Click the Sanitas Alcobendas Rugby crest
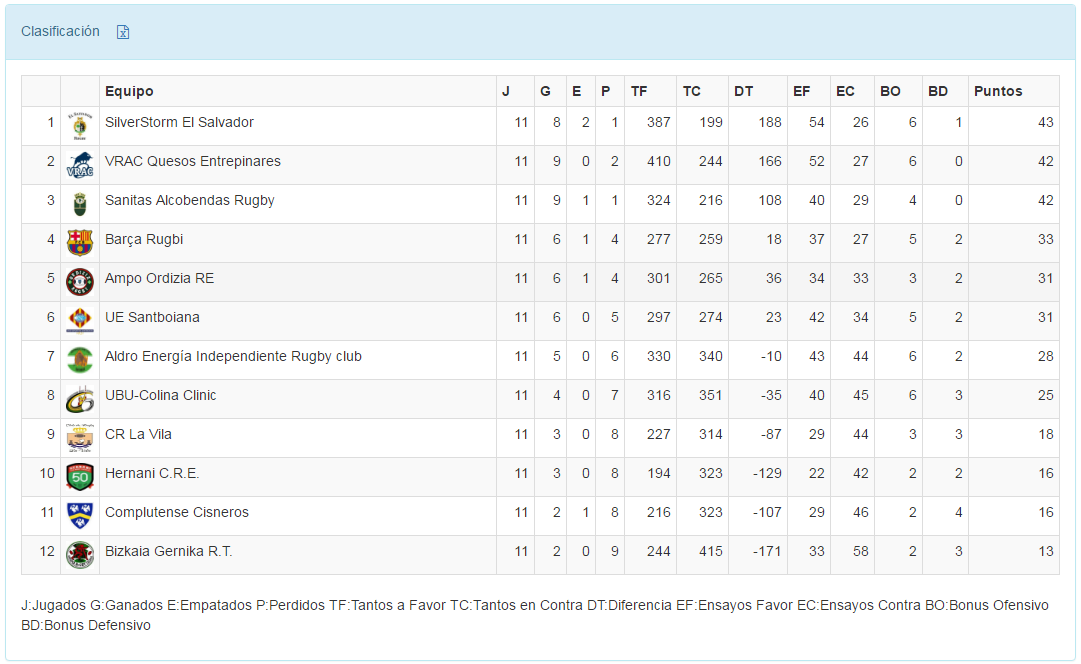The image size is (1081, 664). 80,204
